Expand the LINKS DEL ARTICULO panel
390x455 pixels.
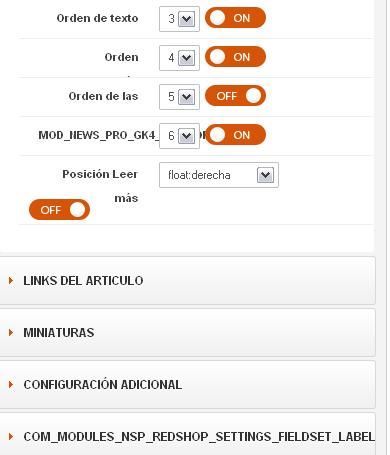pyautogui.click(x=187, y=280)
